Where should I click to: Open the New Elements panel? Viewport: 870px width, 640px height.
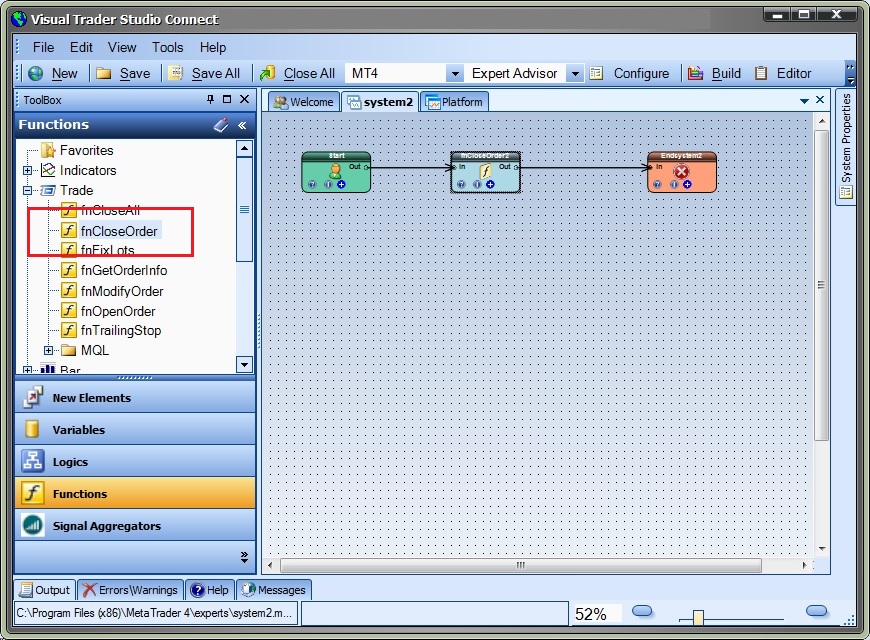[x=135, y=397]
